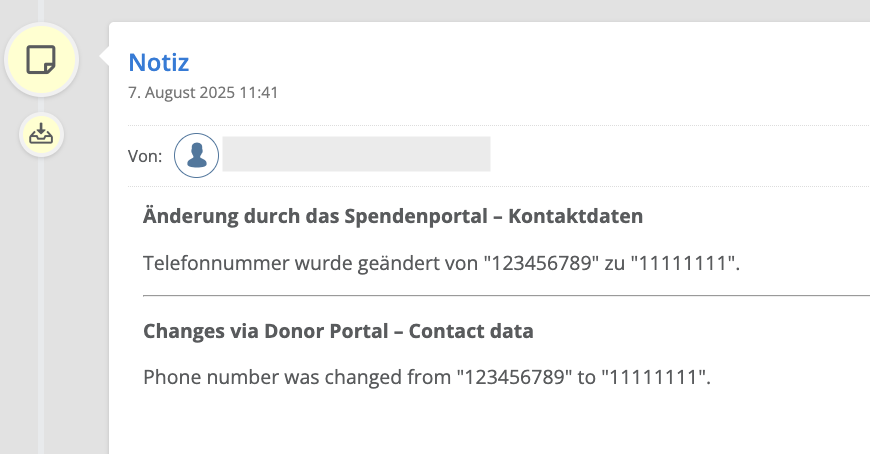Image resolution: width=870 pixels, height=454 pixels.
Task: Click the sender avatar person icon
Action: tap(196, 155)
